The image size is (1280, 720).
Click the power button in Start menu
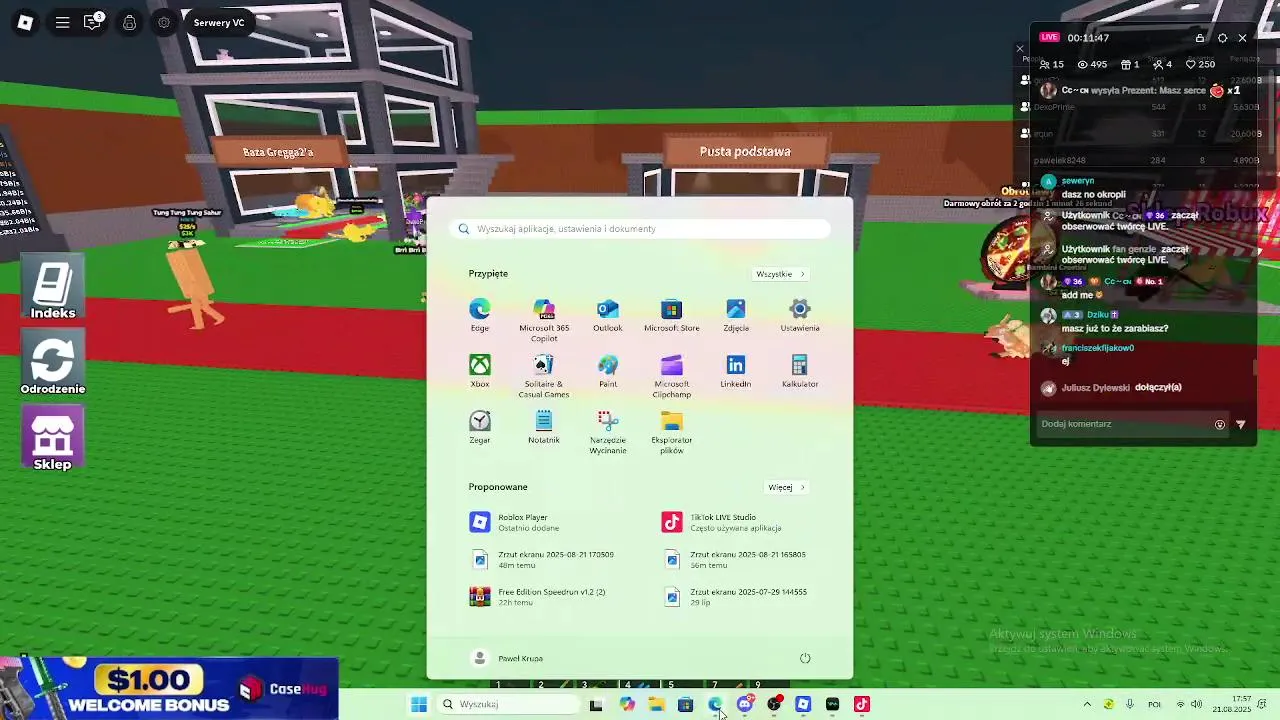tap(805, 658)
